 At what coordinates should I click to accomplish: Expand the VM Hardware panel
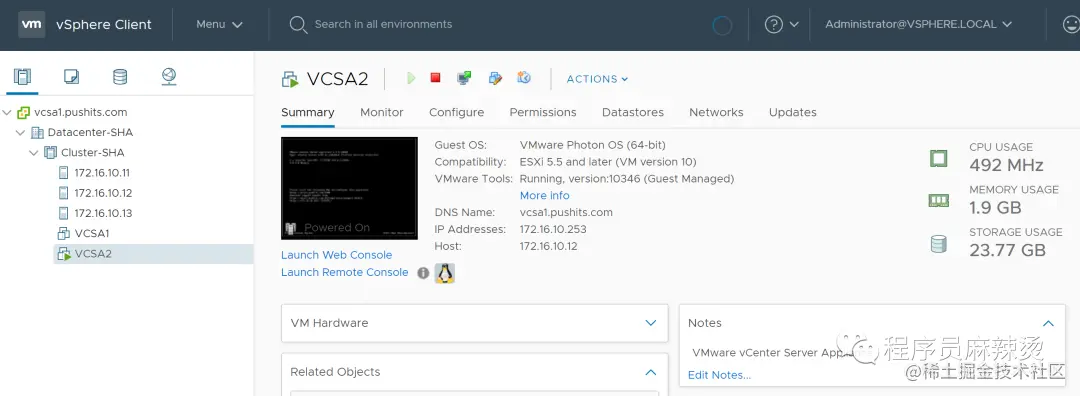[651, 323]
